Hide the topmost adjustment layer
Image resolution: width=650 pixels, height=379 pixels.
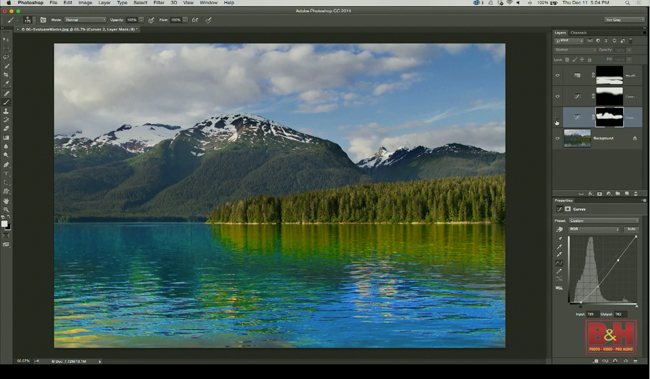[557, 75]
